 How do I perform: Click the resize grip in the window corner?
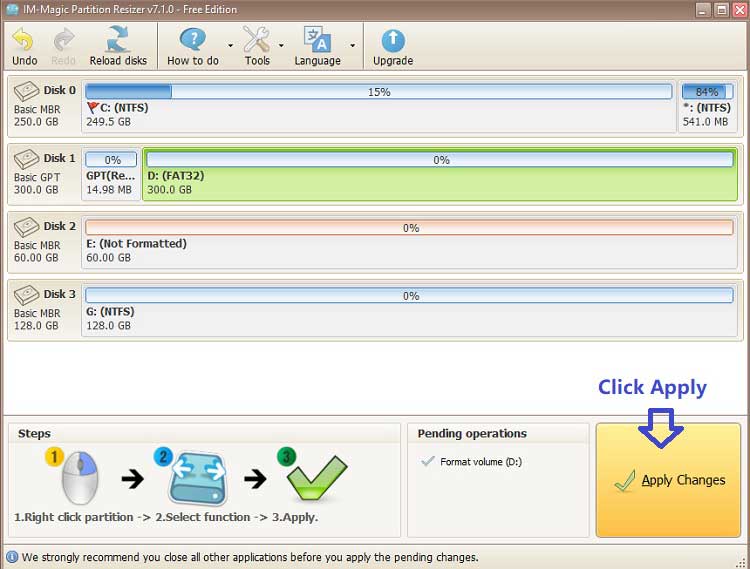742,562
